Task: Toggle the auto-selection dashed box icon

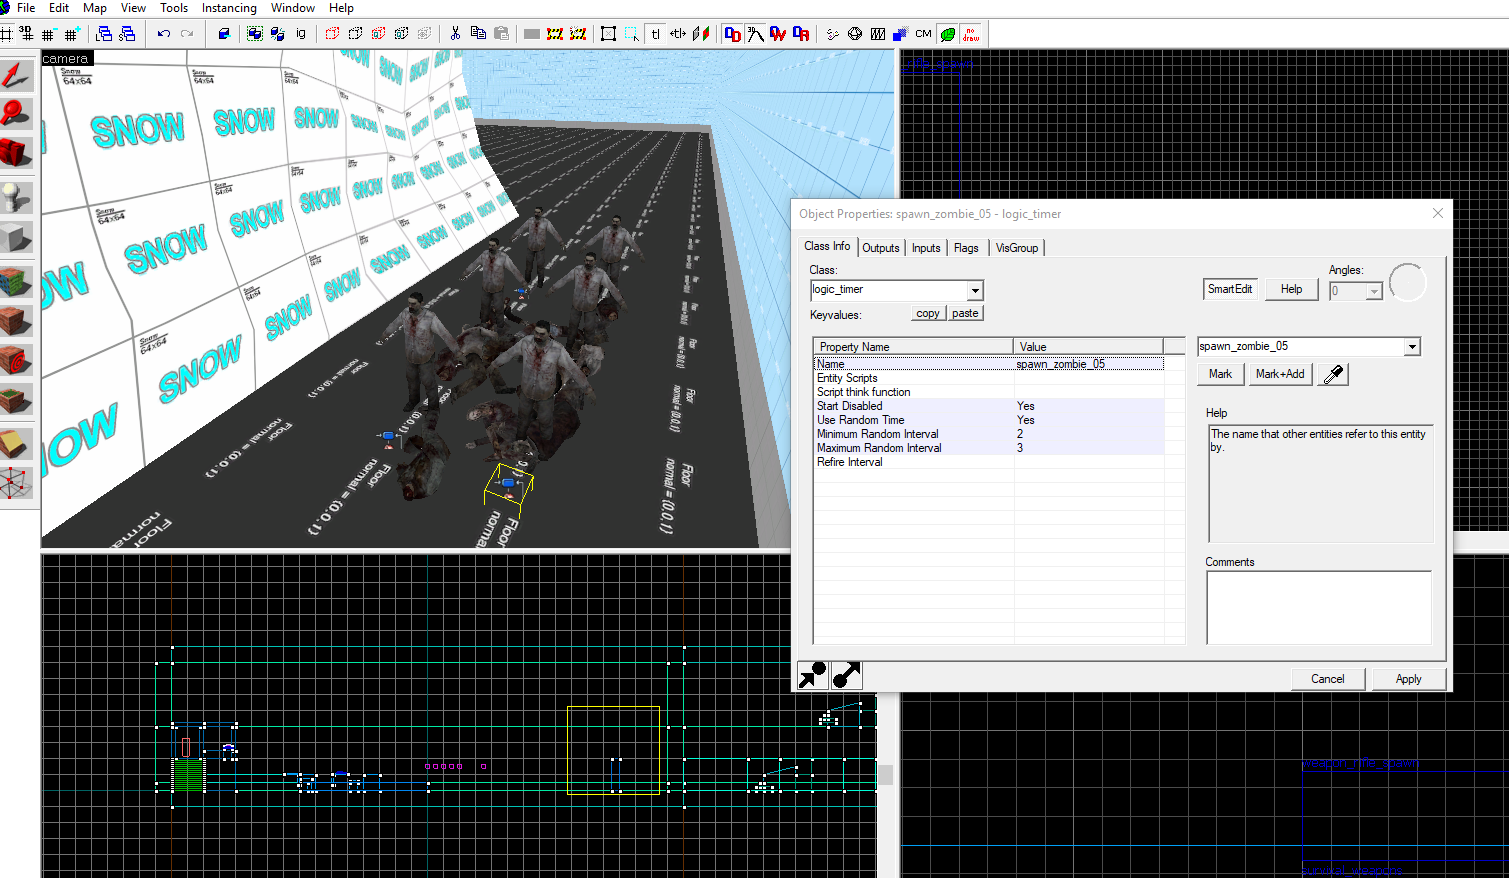Action: click(x=632, y=34)
